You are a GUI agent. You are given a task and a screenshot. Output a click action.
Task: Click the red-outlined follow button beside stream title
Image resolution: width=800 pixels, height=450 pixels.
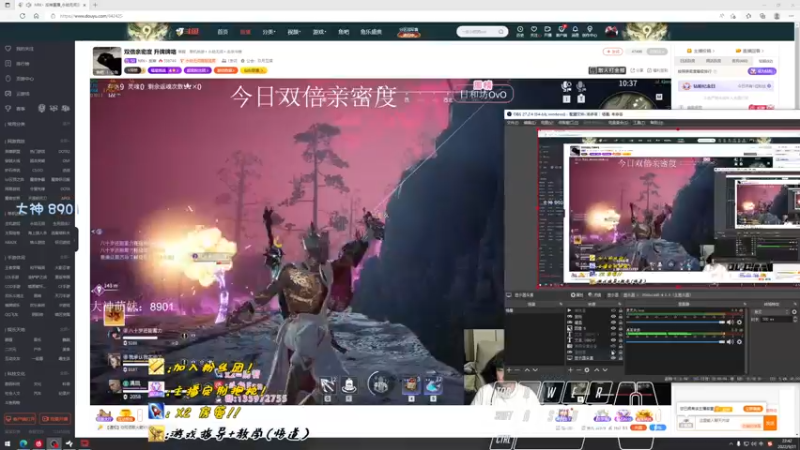613,52
